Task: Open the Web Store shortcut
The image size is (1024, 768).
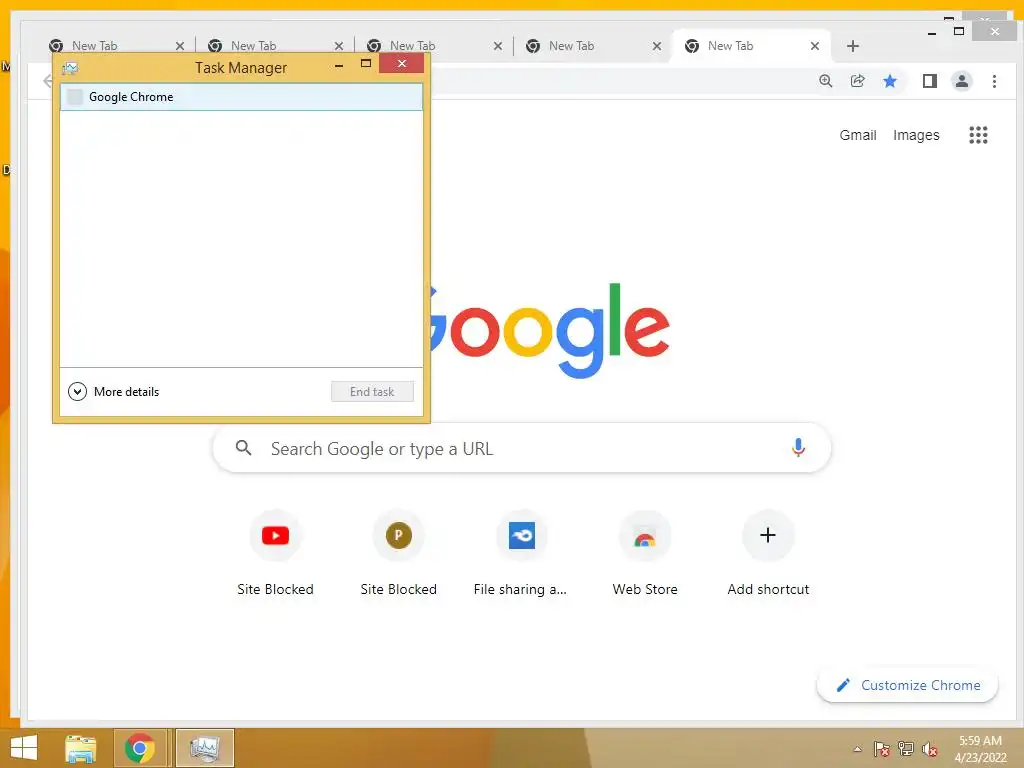Action: [645, 536]
